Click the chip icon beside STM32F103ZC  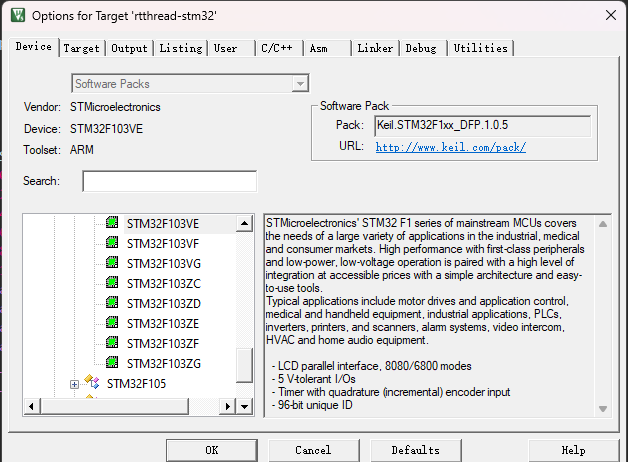coord(112,283)
